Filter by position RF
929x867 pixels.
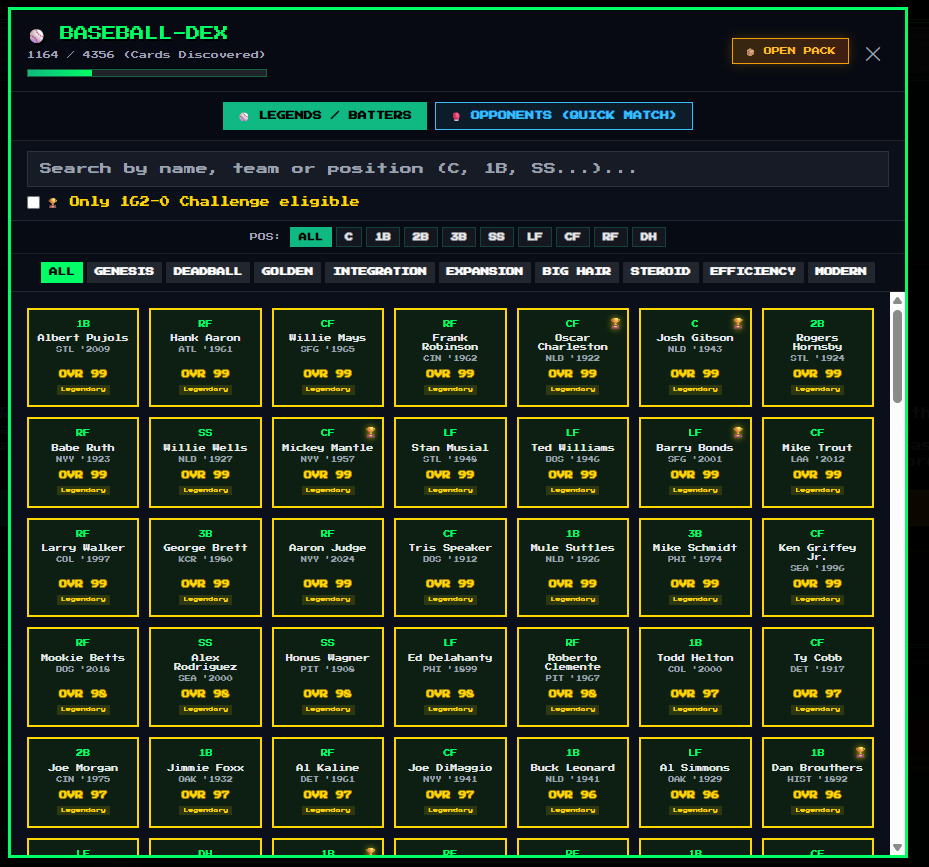(610, 237)
